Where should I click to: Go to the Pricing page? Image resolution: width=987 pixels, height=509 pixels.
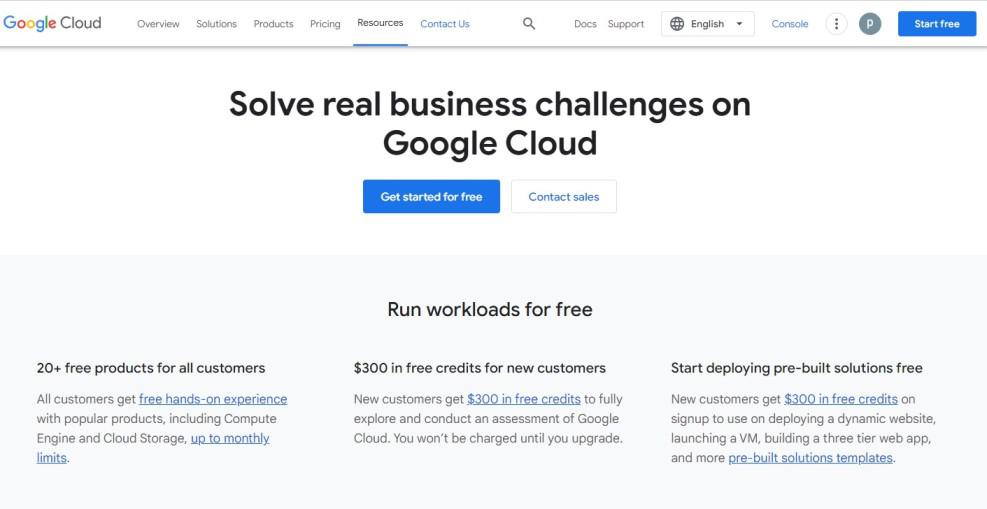point(325,24)
